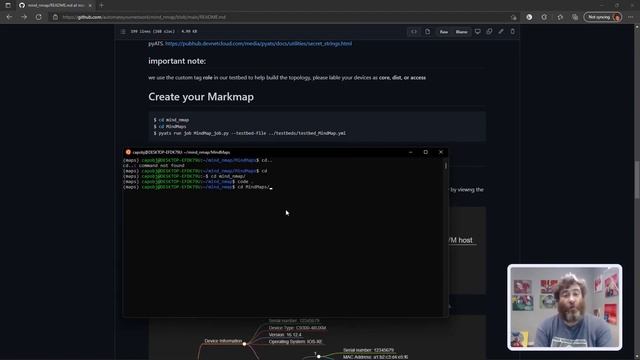This screenshot has height=360, width=640.
Task: Click the Version 16.12.4 node text
Action: coord(285,335)
